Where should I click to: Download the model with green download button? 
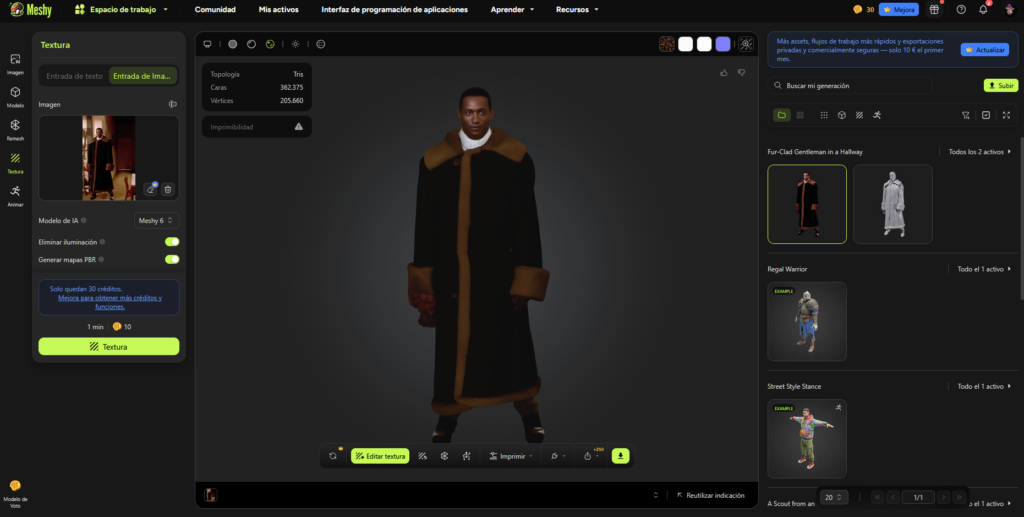[620, 456]
